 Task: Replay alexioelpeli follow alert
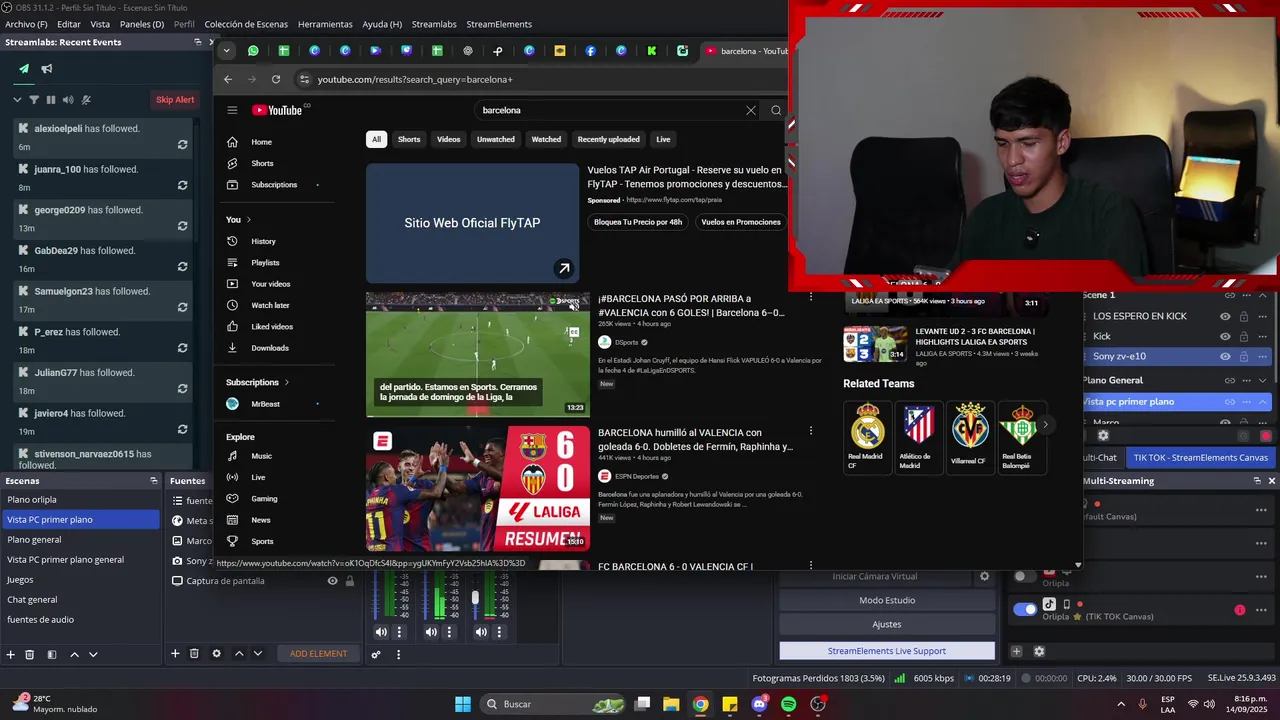click(x=182, y=145)
